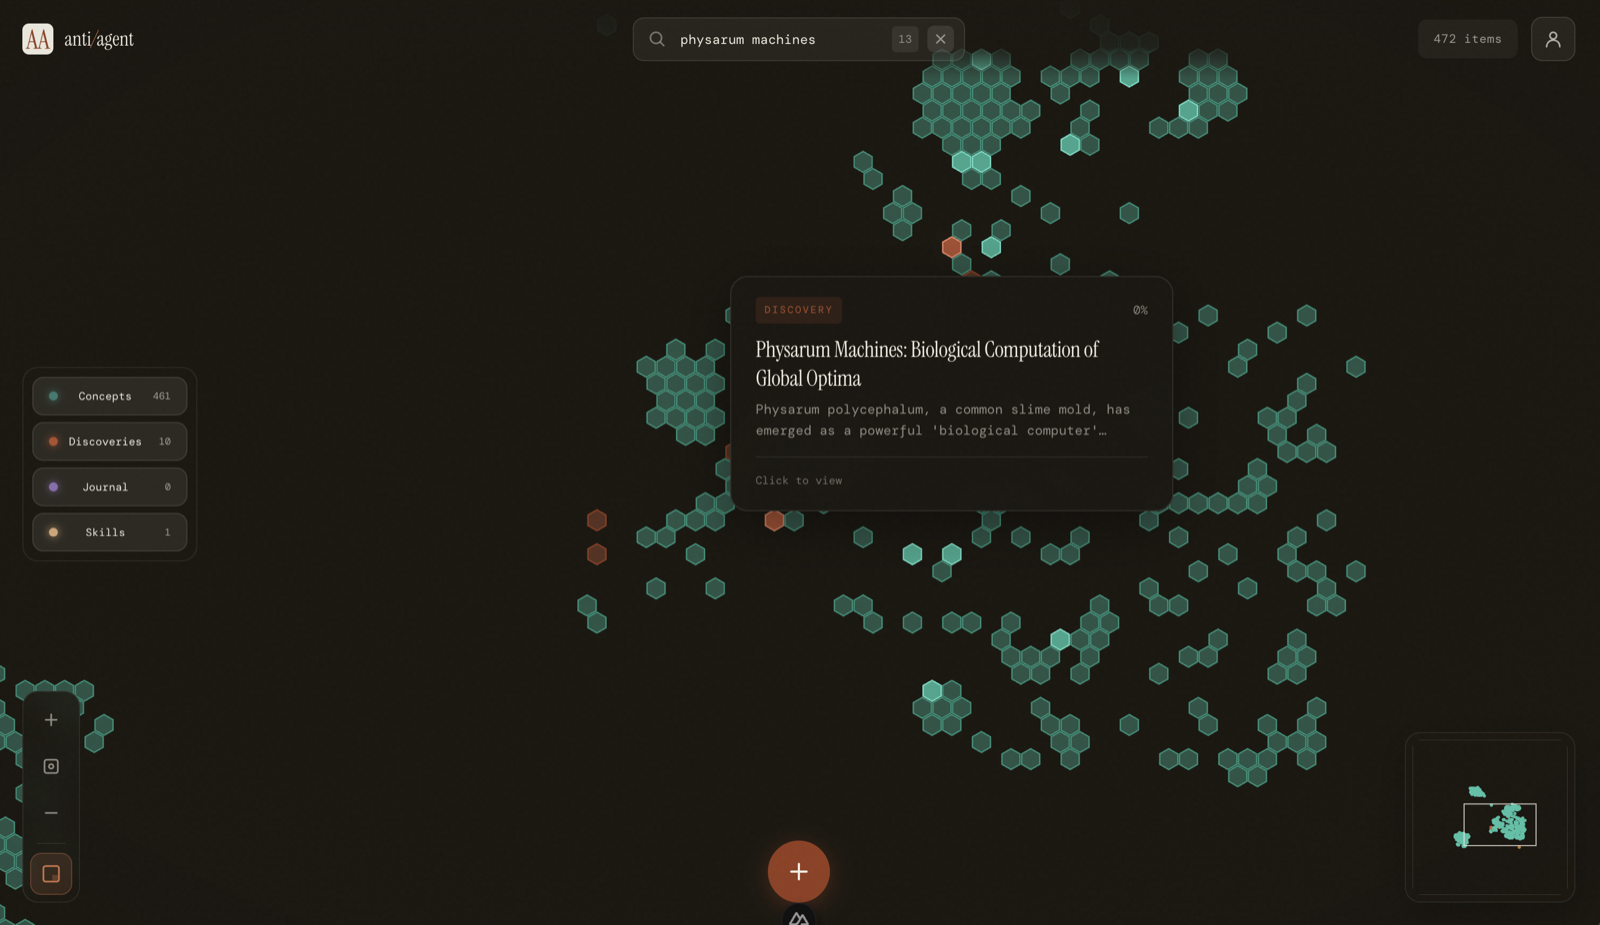The width and height of the screenshot is (1600, 925).
Task: Clear the search query with the X
Action: coord(940,39)
